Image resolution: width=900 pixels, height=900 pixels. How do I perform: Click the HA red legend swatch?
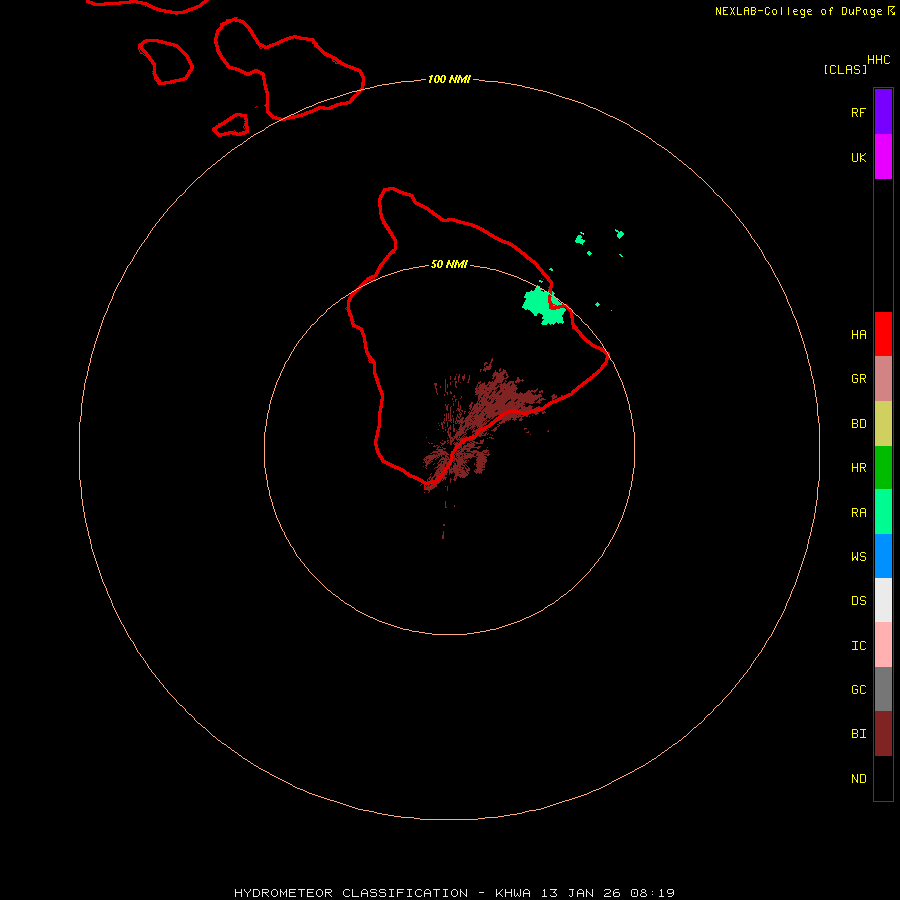point(883,334)
